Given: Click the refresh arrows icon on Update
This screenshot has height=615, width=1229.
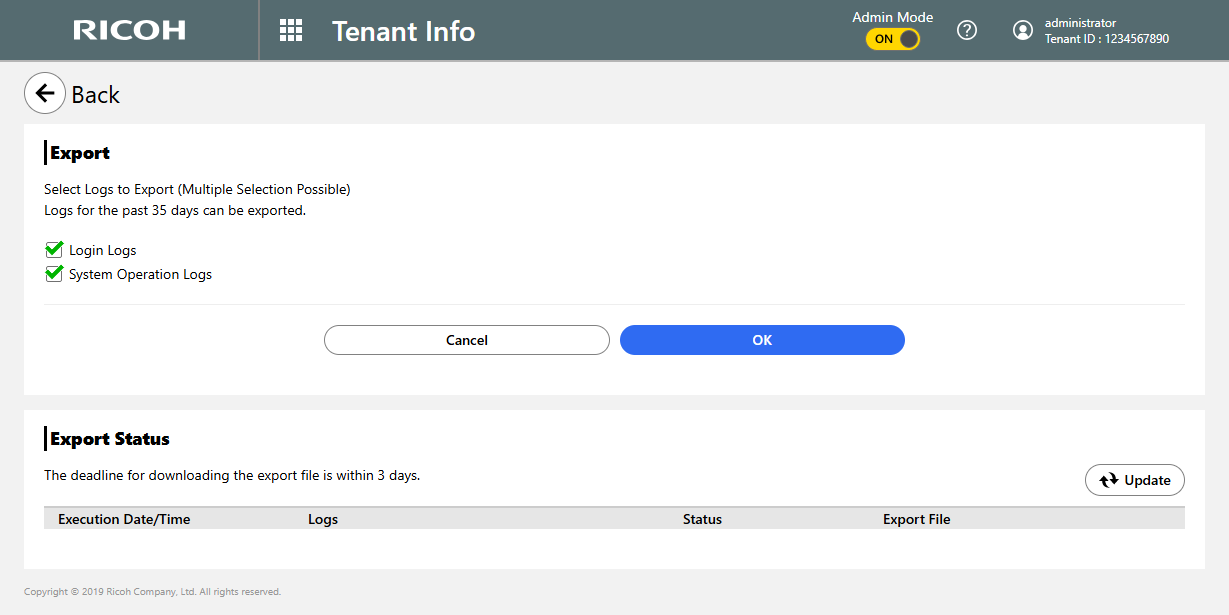Looking at the screenshot, I should [1108, 480].
